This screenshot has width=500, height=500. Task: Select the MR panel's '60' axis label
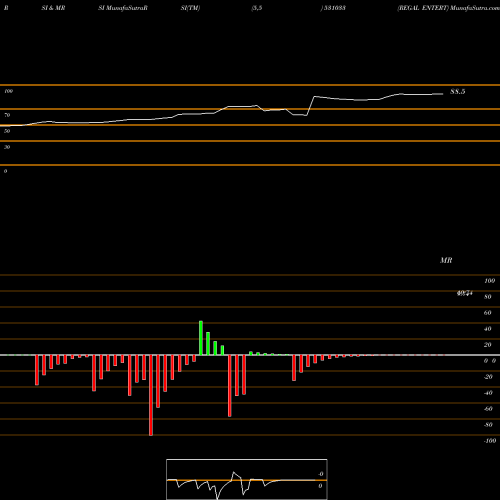click(x=488, y=313)
